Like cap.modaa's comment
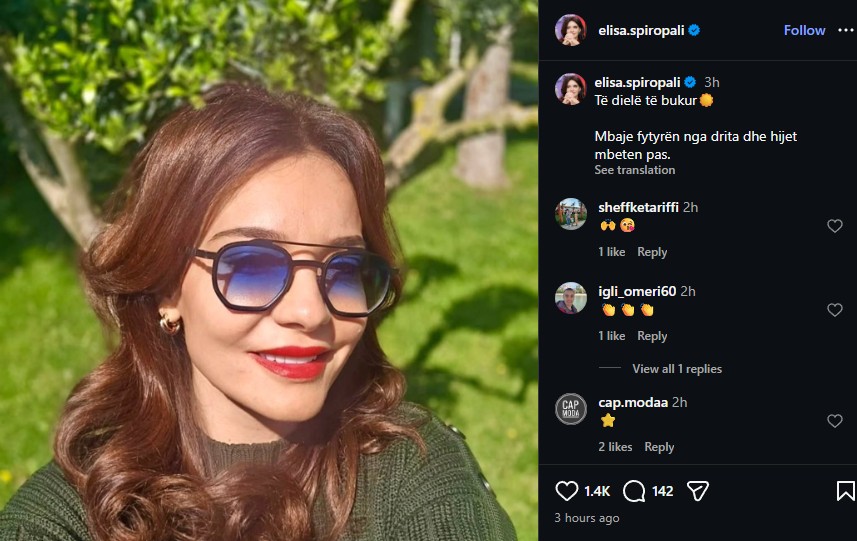The height and width of the screenshot is (541, 857). (835, 422)
